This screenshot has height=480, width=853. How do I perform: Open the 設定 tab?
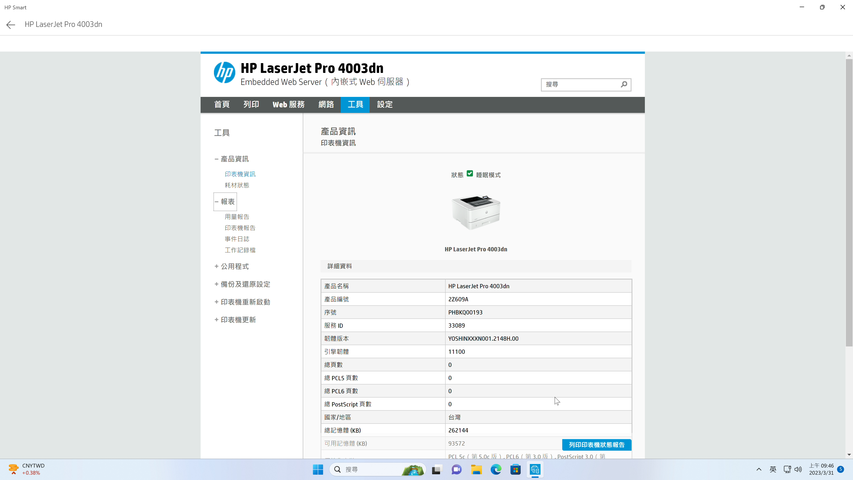coord(385,104)
